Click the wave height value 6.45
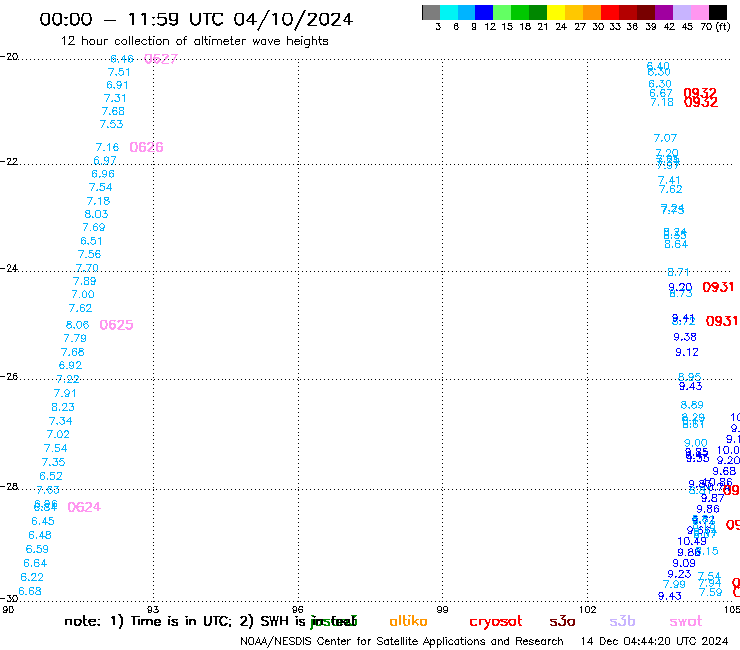The height and width of the screenshot is (650, 740). (x=43, y=522)
